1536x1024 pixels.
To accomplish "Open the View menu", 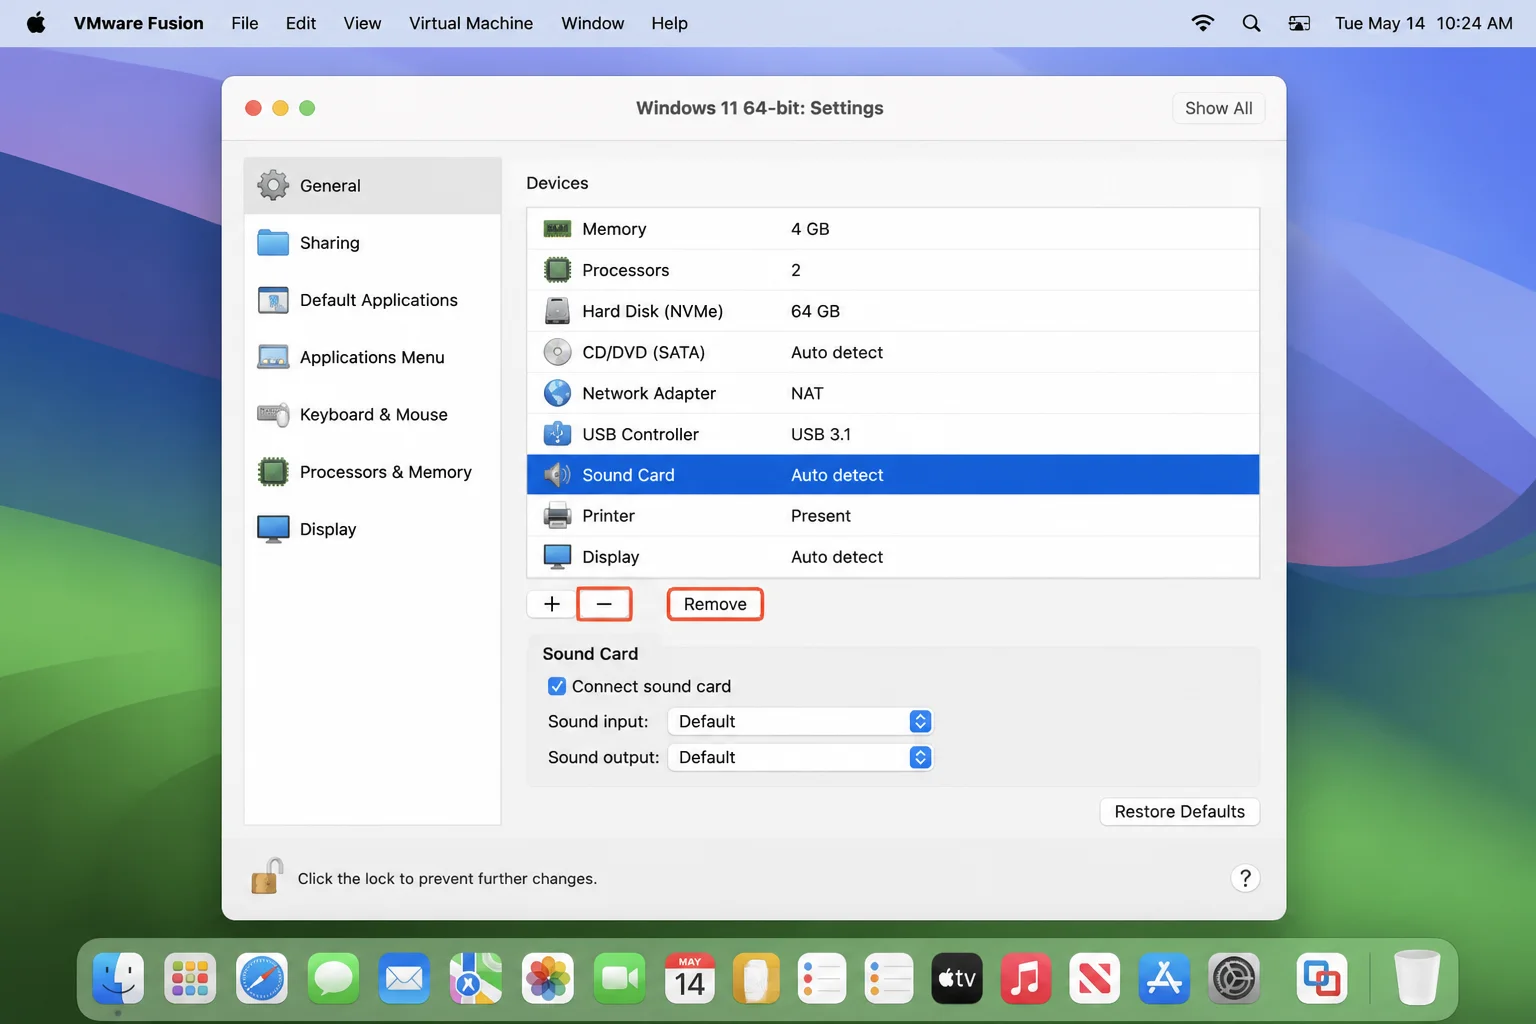I will point(362,23).
